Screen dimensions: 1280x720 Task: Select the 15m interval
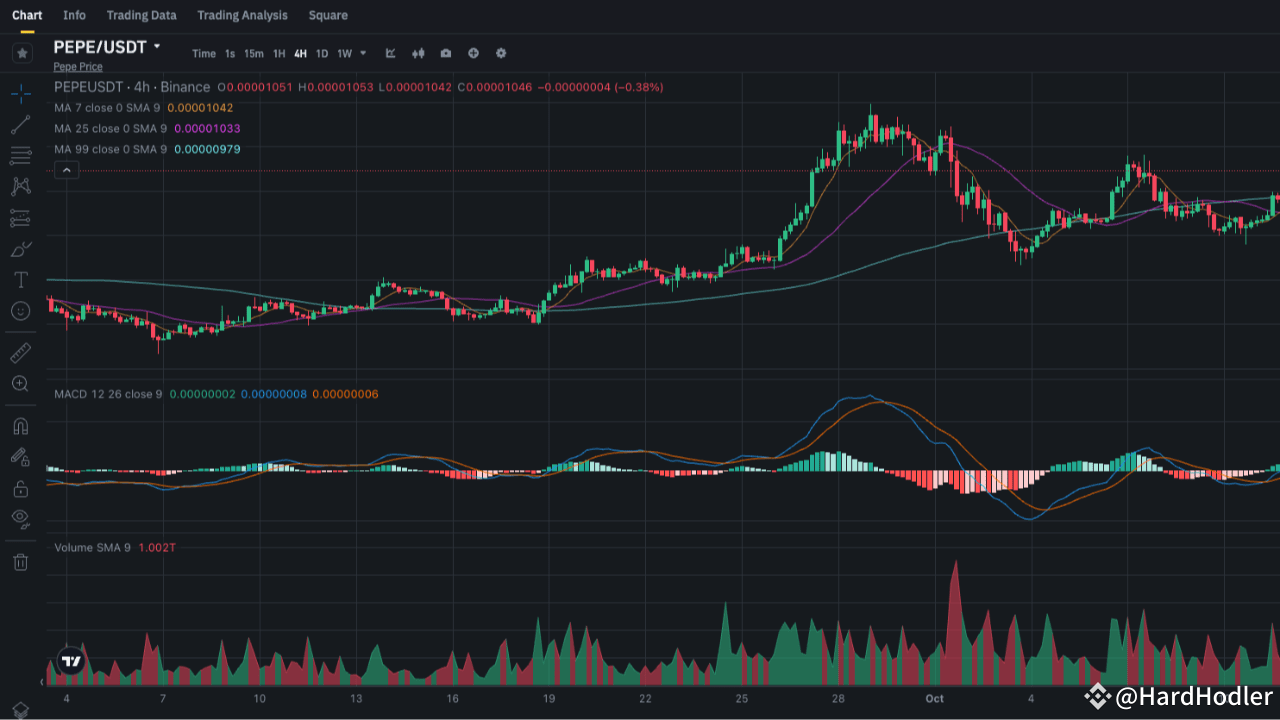tap(254, 54)
